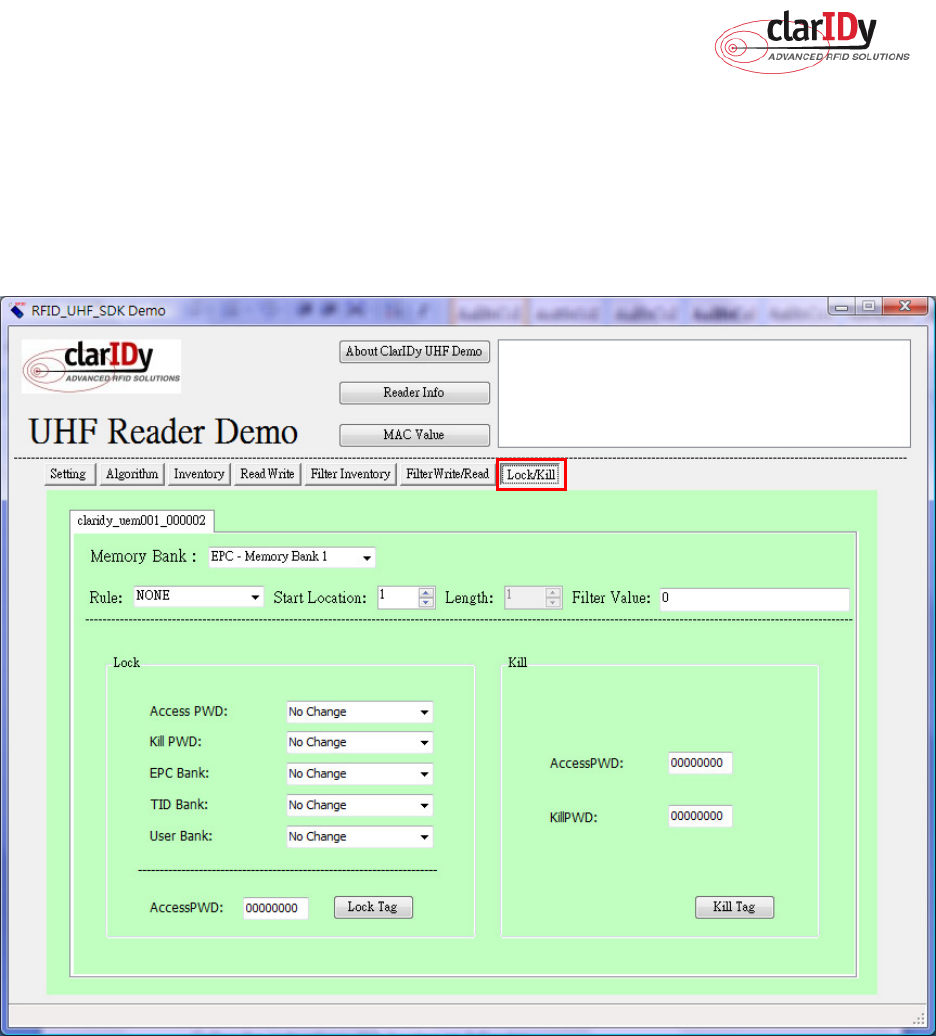Click the output text box beside the buttons
This screenshot has height=1036, width=936.
click(704, 394)
